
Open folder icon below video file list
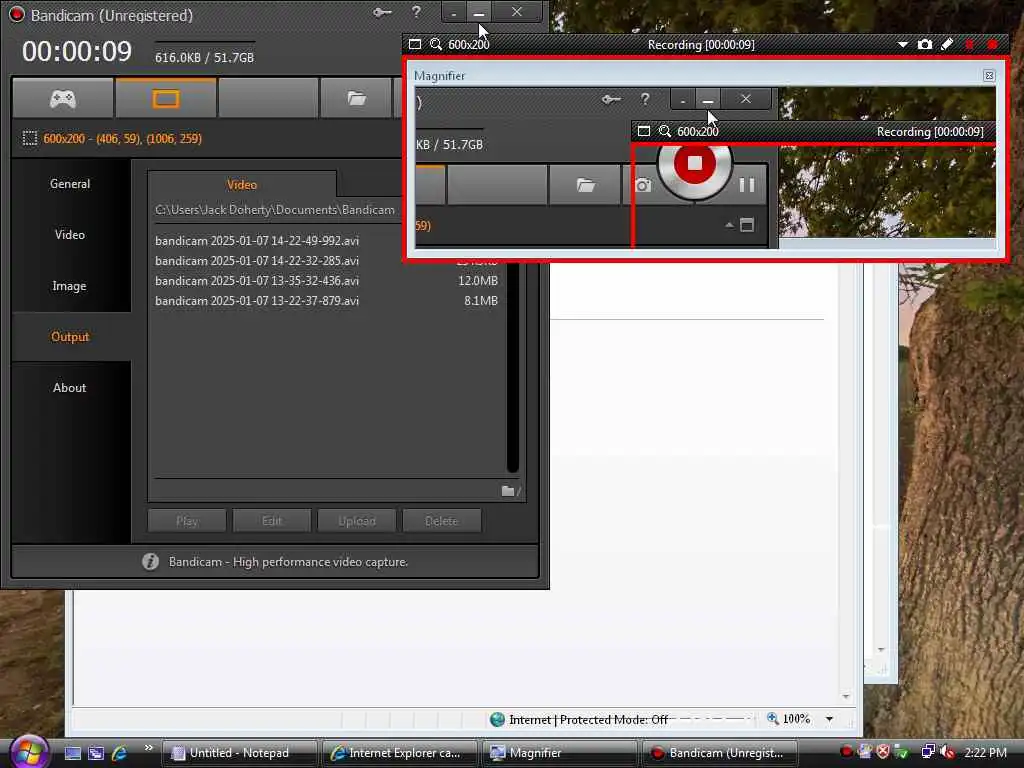click(x=507, y=490)
